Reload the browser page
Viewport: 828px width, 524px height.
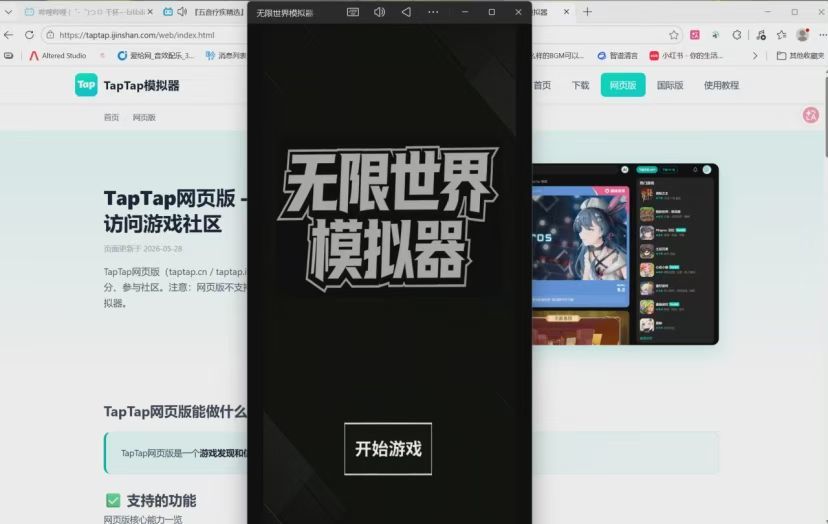coord(29,35)
